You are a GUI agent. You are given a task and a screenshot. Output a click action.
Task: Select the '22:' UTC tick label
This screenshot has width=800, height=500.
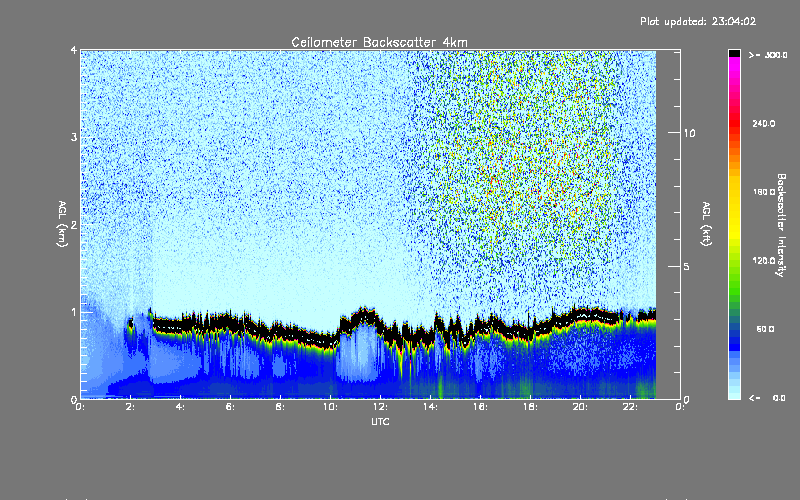[630, 407]
